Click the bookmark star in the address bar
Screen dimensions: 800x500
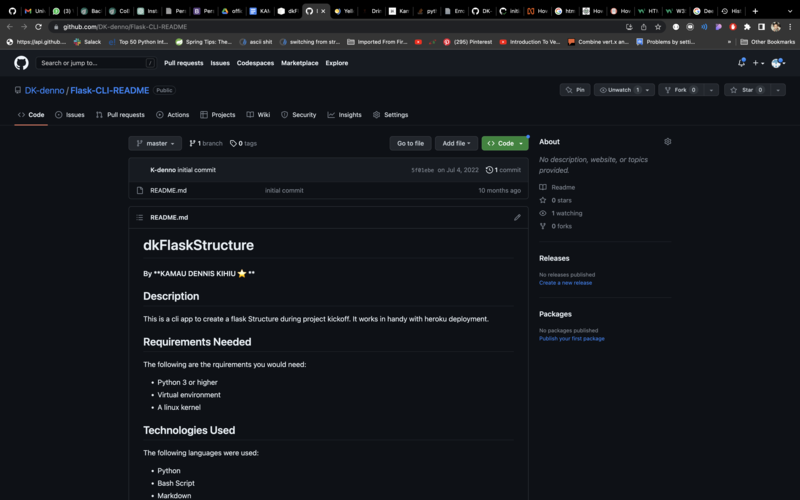(x=657, y=27)
